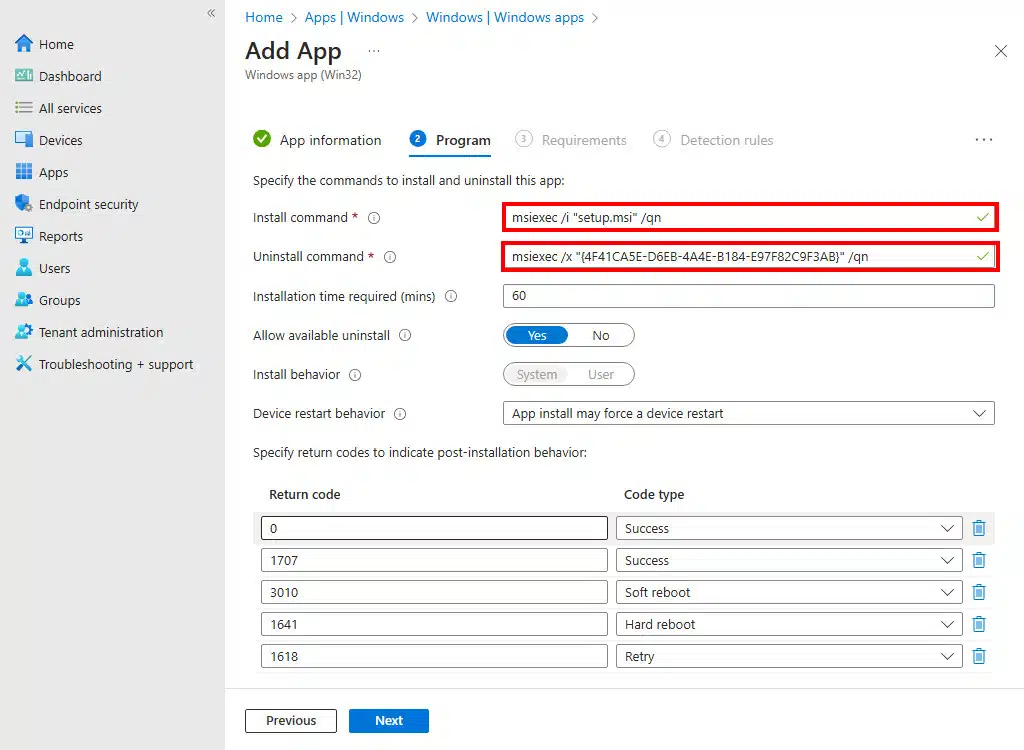This screenshot has width=1024, height=750.
Task: Click the Return code column header
Action: pos(304,495)
